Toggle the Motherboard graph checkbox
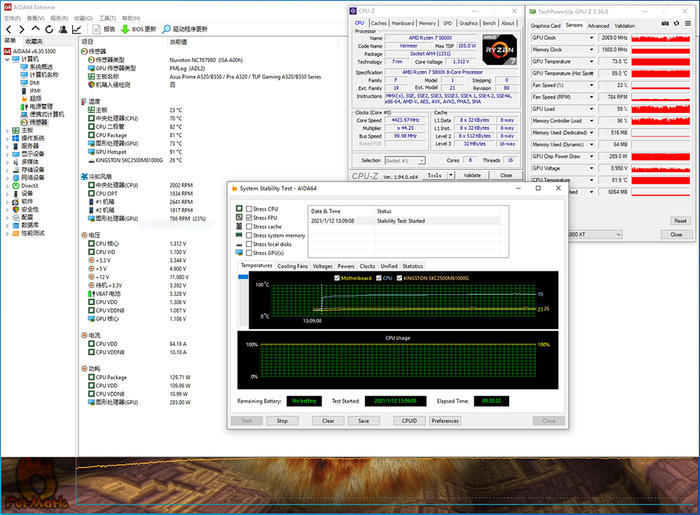 [x=337, y=278]
